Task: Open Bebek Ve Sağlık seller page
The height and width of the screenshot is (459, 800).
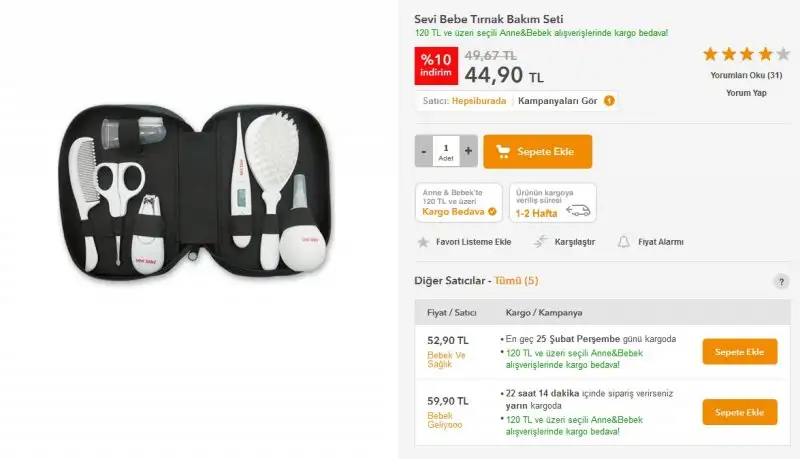Action: click(446, 360)
